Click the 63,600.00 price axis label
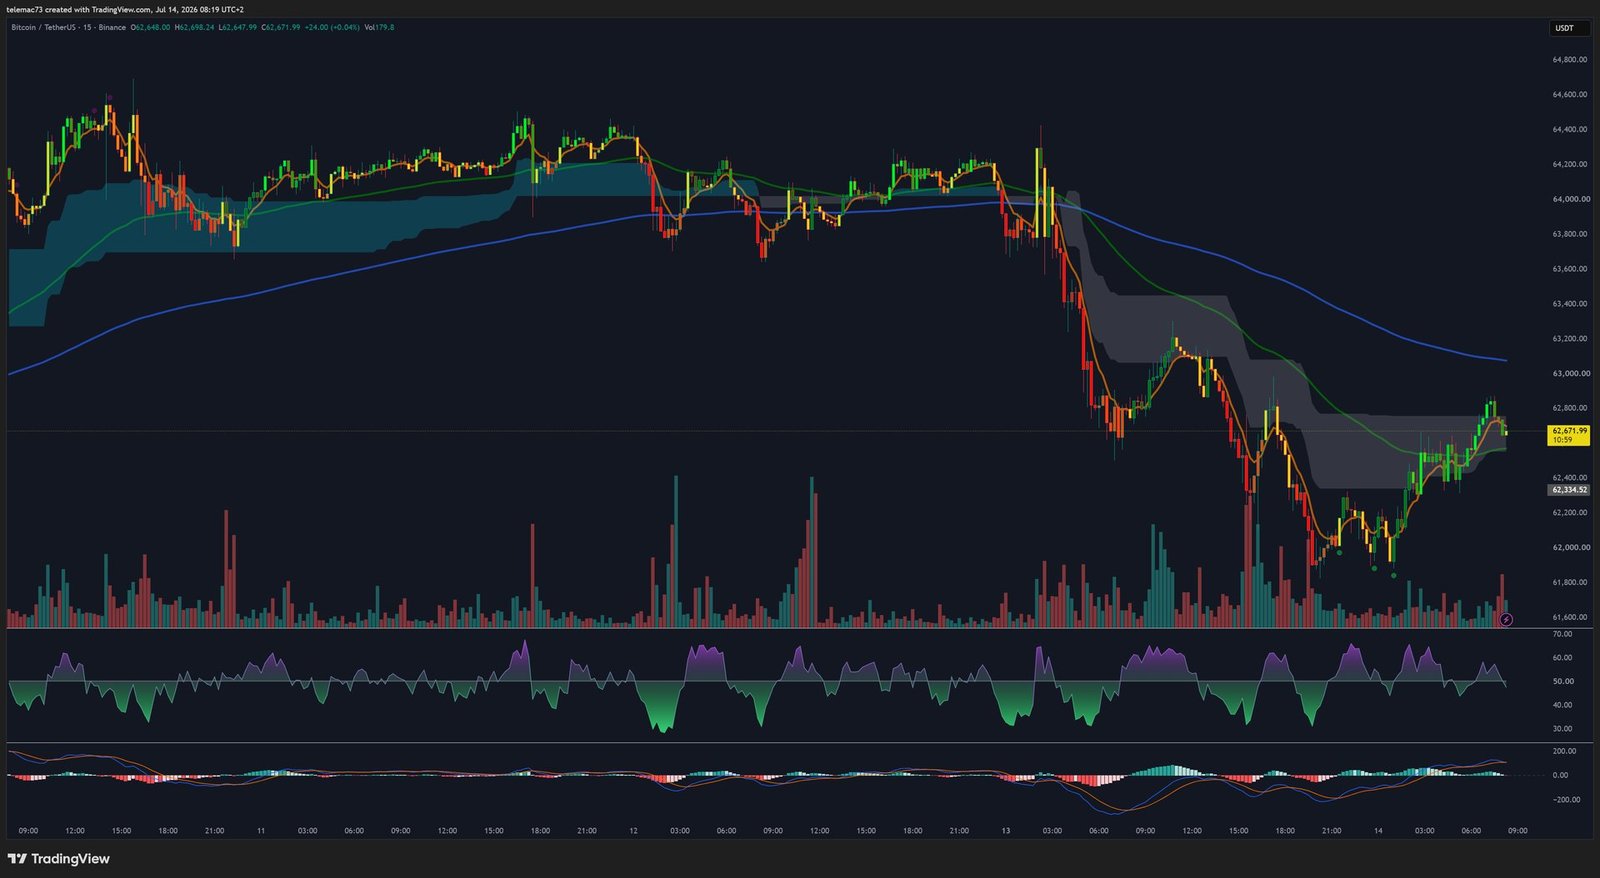The image size is (1600, 878). (1569, 269)
